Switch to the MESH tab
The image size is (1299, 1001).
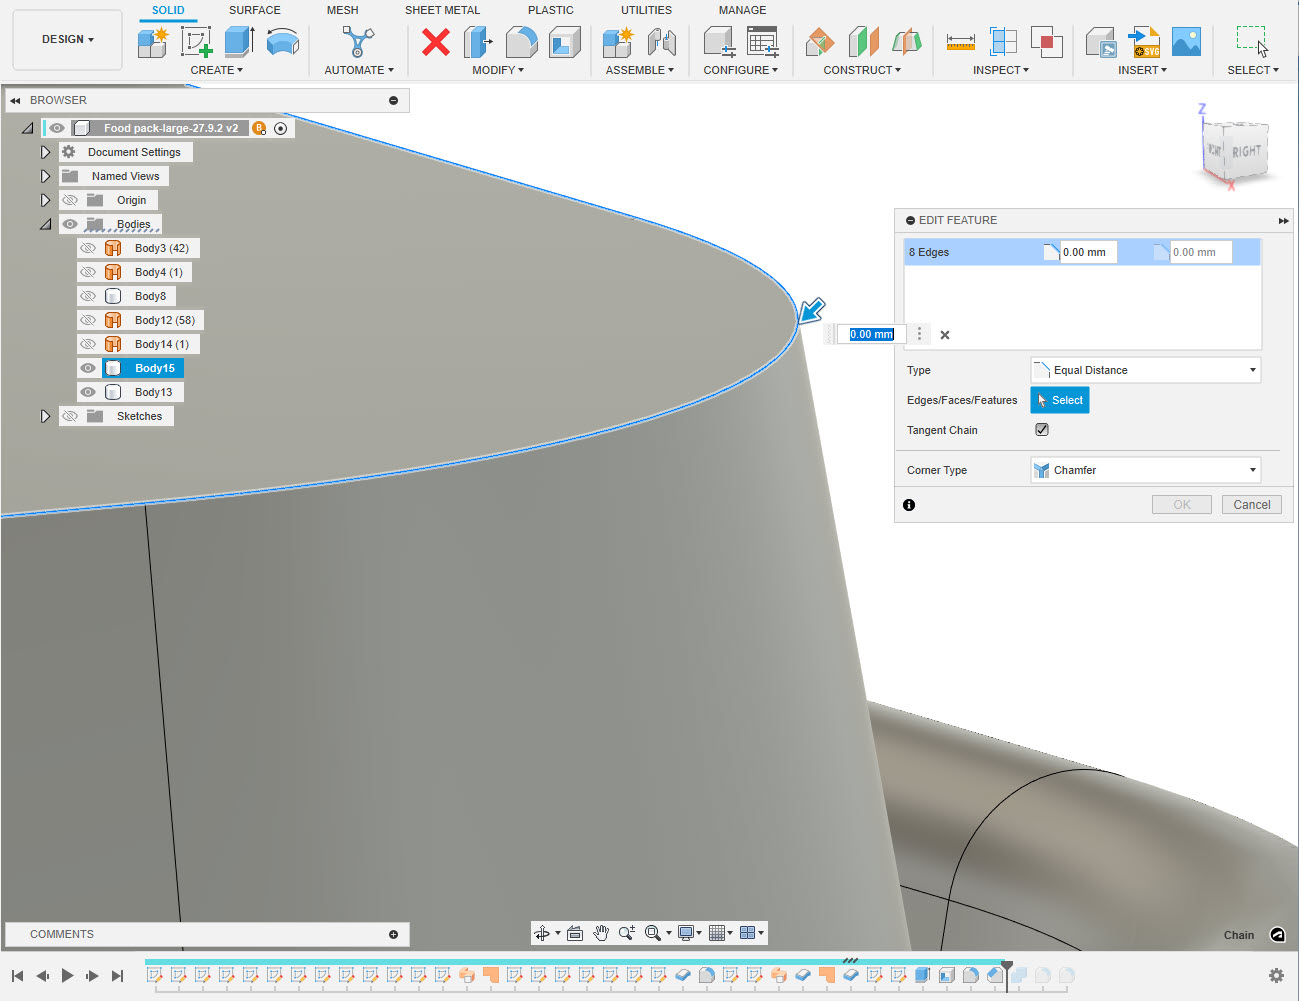tap(342, 10)
